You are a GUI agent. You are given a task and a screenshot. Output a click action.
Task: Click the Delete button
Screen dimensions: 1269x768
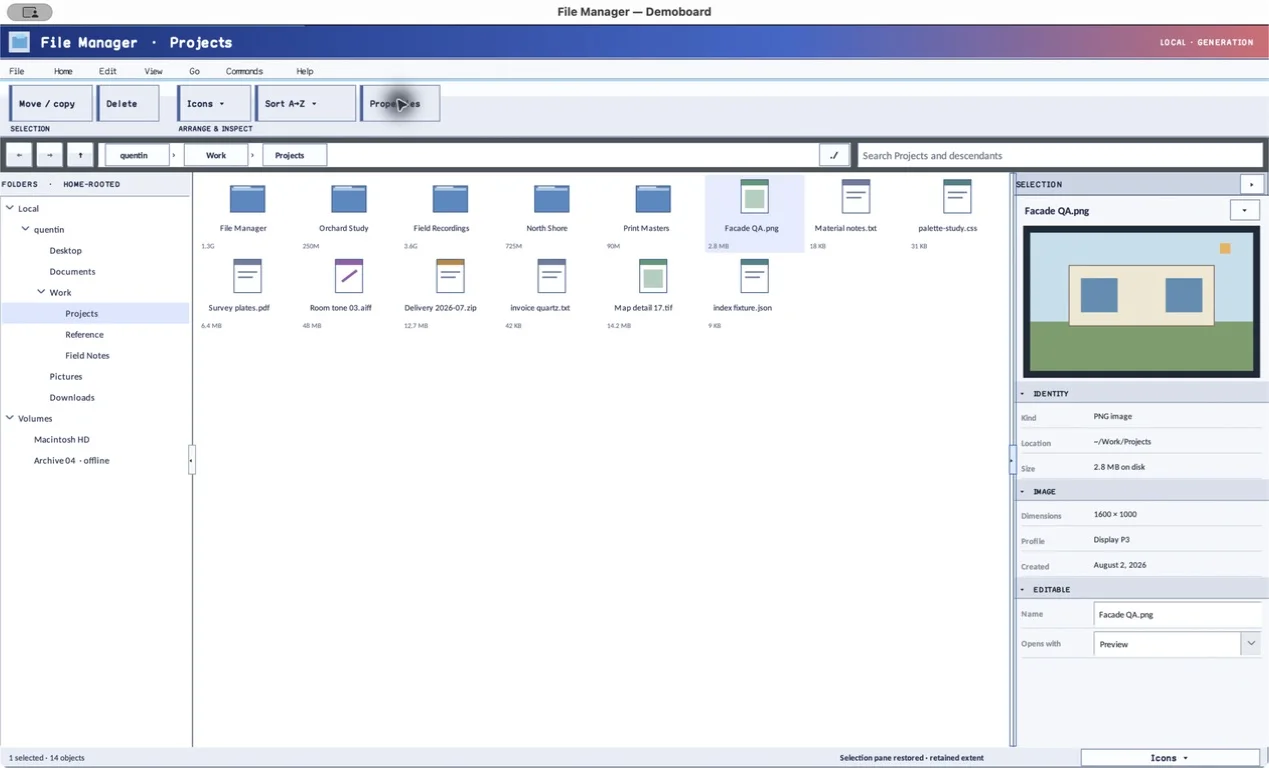tap(127, 103)
